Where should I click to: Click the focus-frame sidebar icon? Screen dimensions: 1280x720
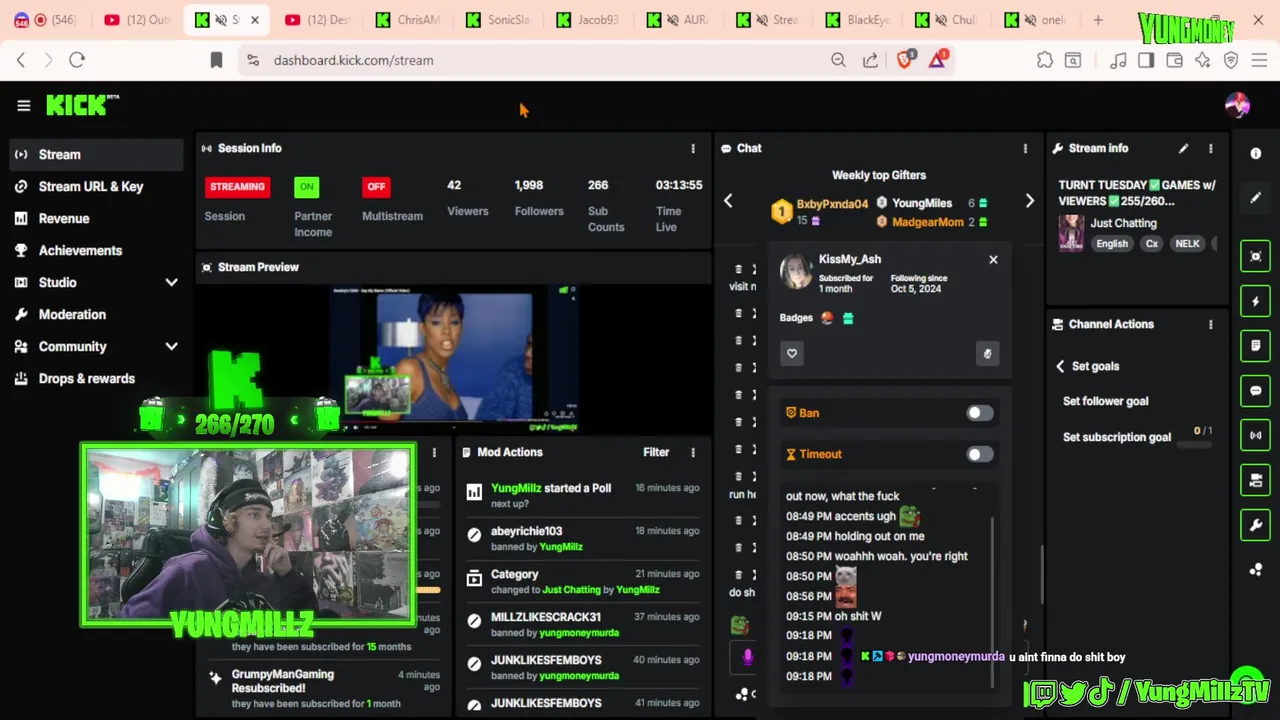pos(1256,256)
